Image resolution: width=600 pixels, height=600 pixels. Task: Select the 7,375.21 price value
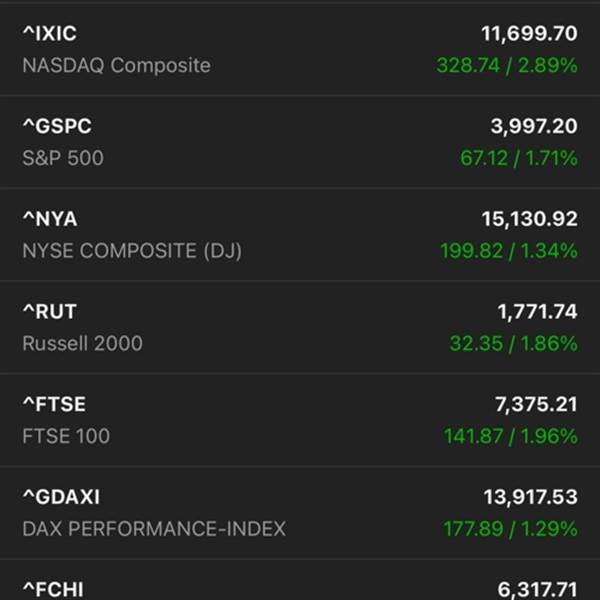pyautogui.click(x=536, y=404)
